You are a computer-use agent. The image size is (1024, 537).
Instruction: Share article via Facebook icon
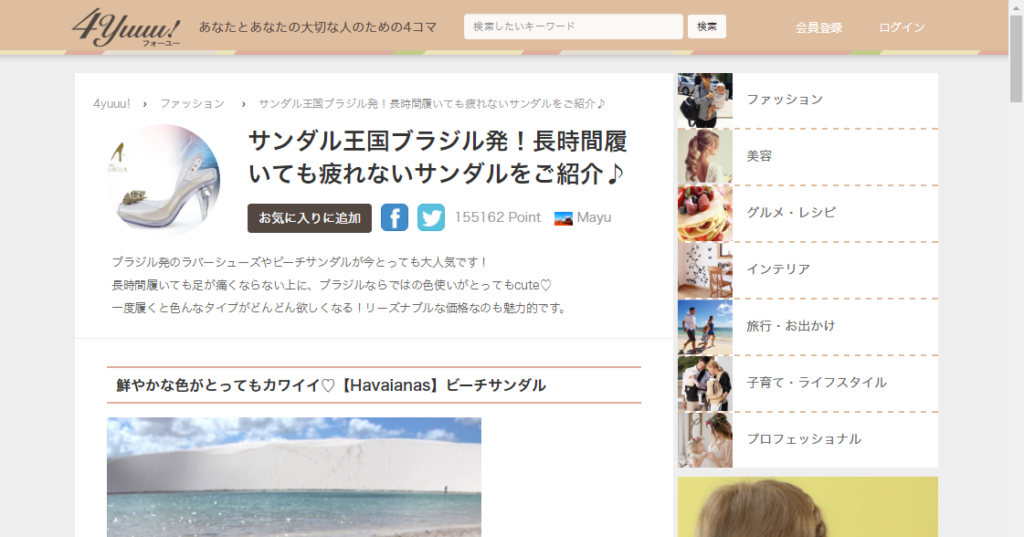[x=395, y=218]
